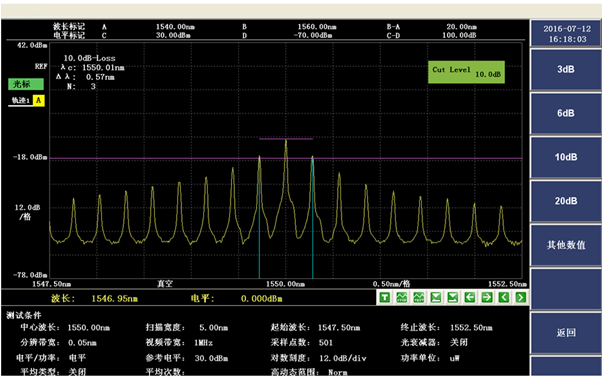
Task: Click the 10.0dB-Loss analysis label
Action: click(89, 58)
